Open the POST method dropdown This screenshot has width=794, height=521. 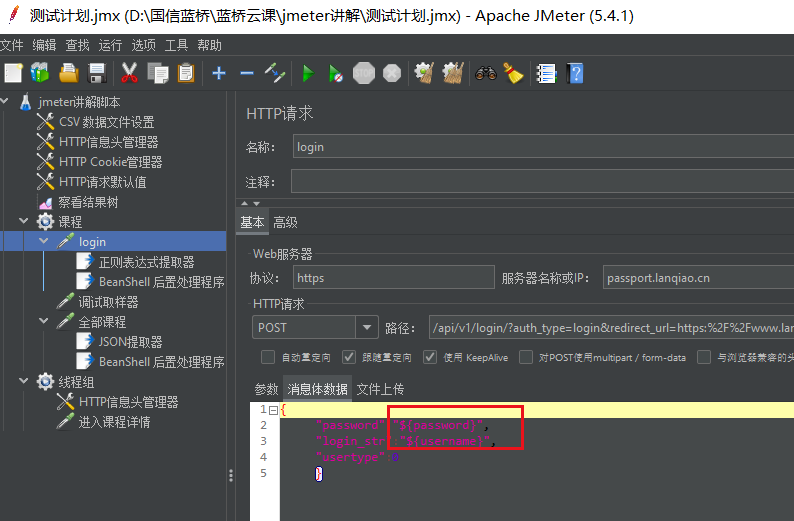pyautogui.click(x=367, y=328)
